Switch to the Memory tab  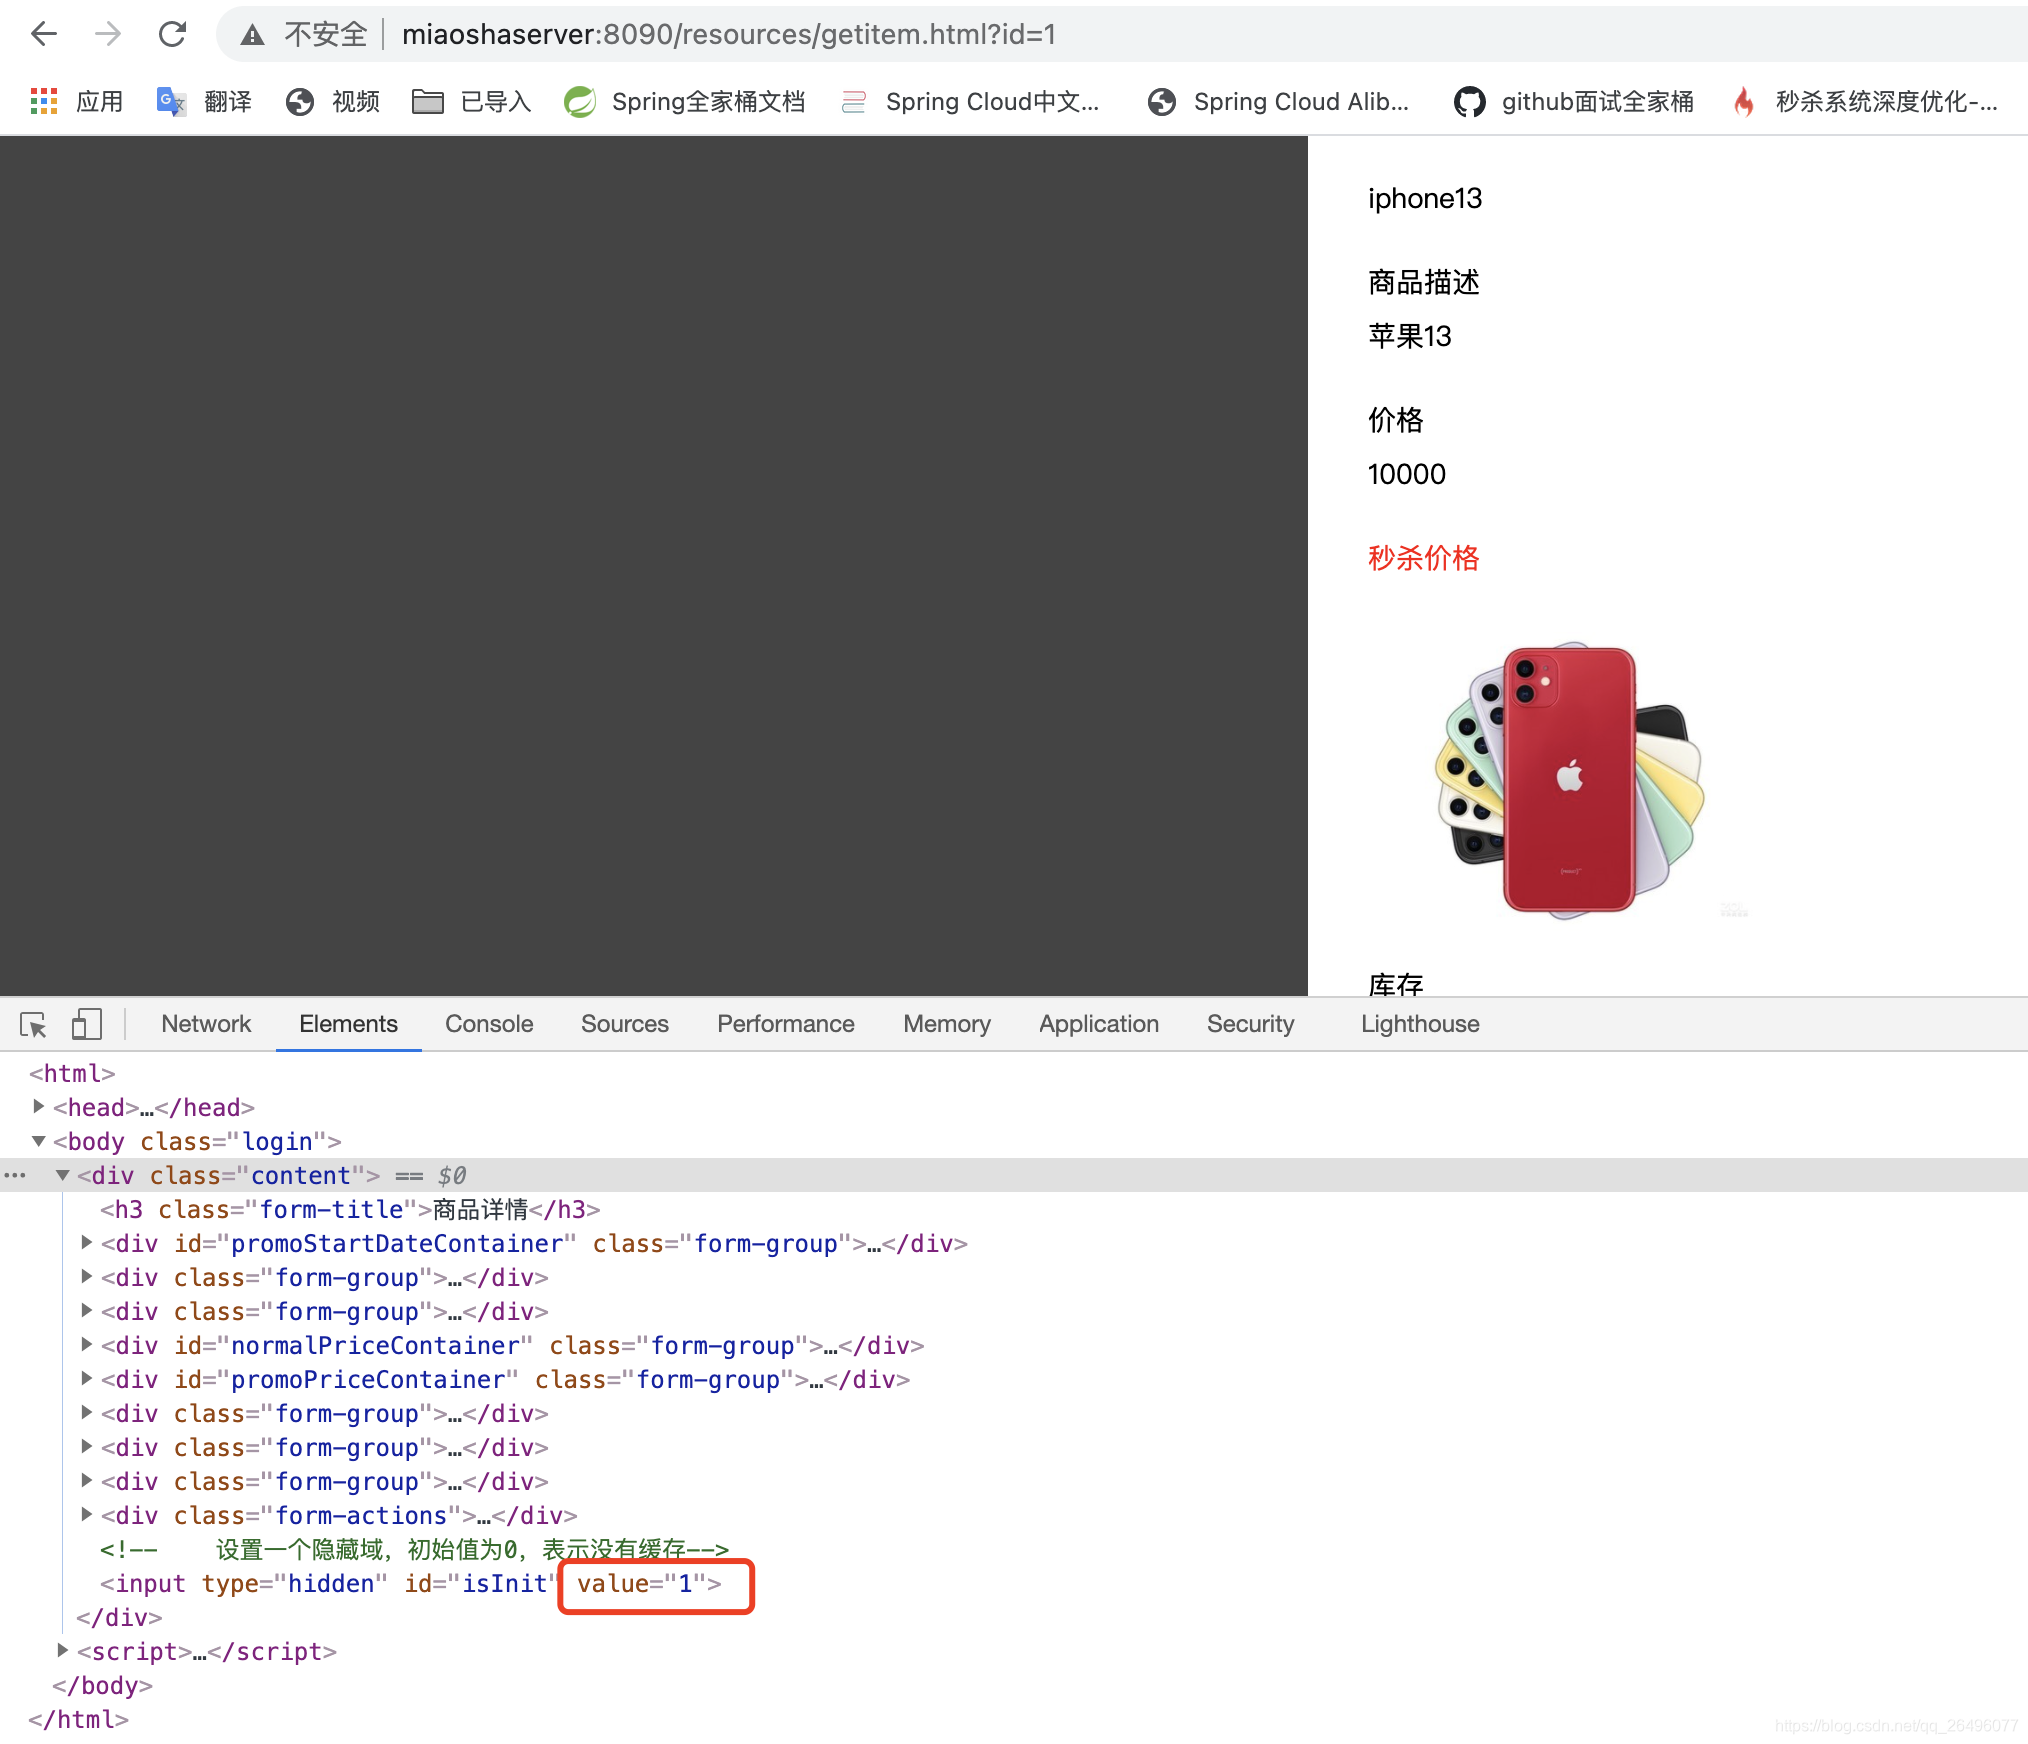[947, 1024]
